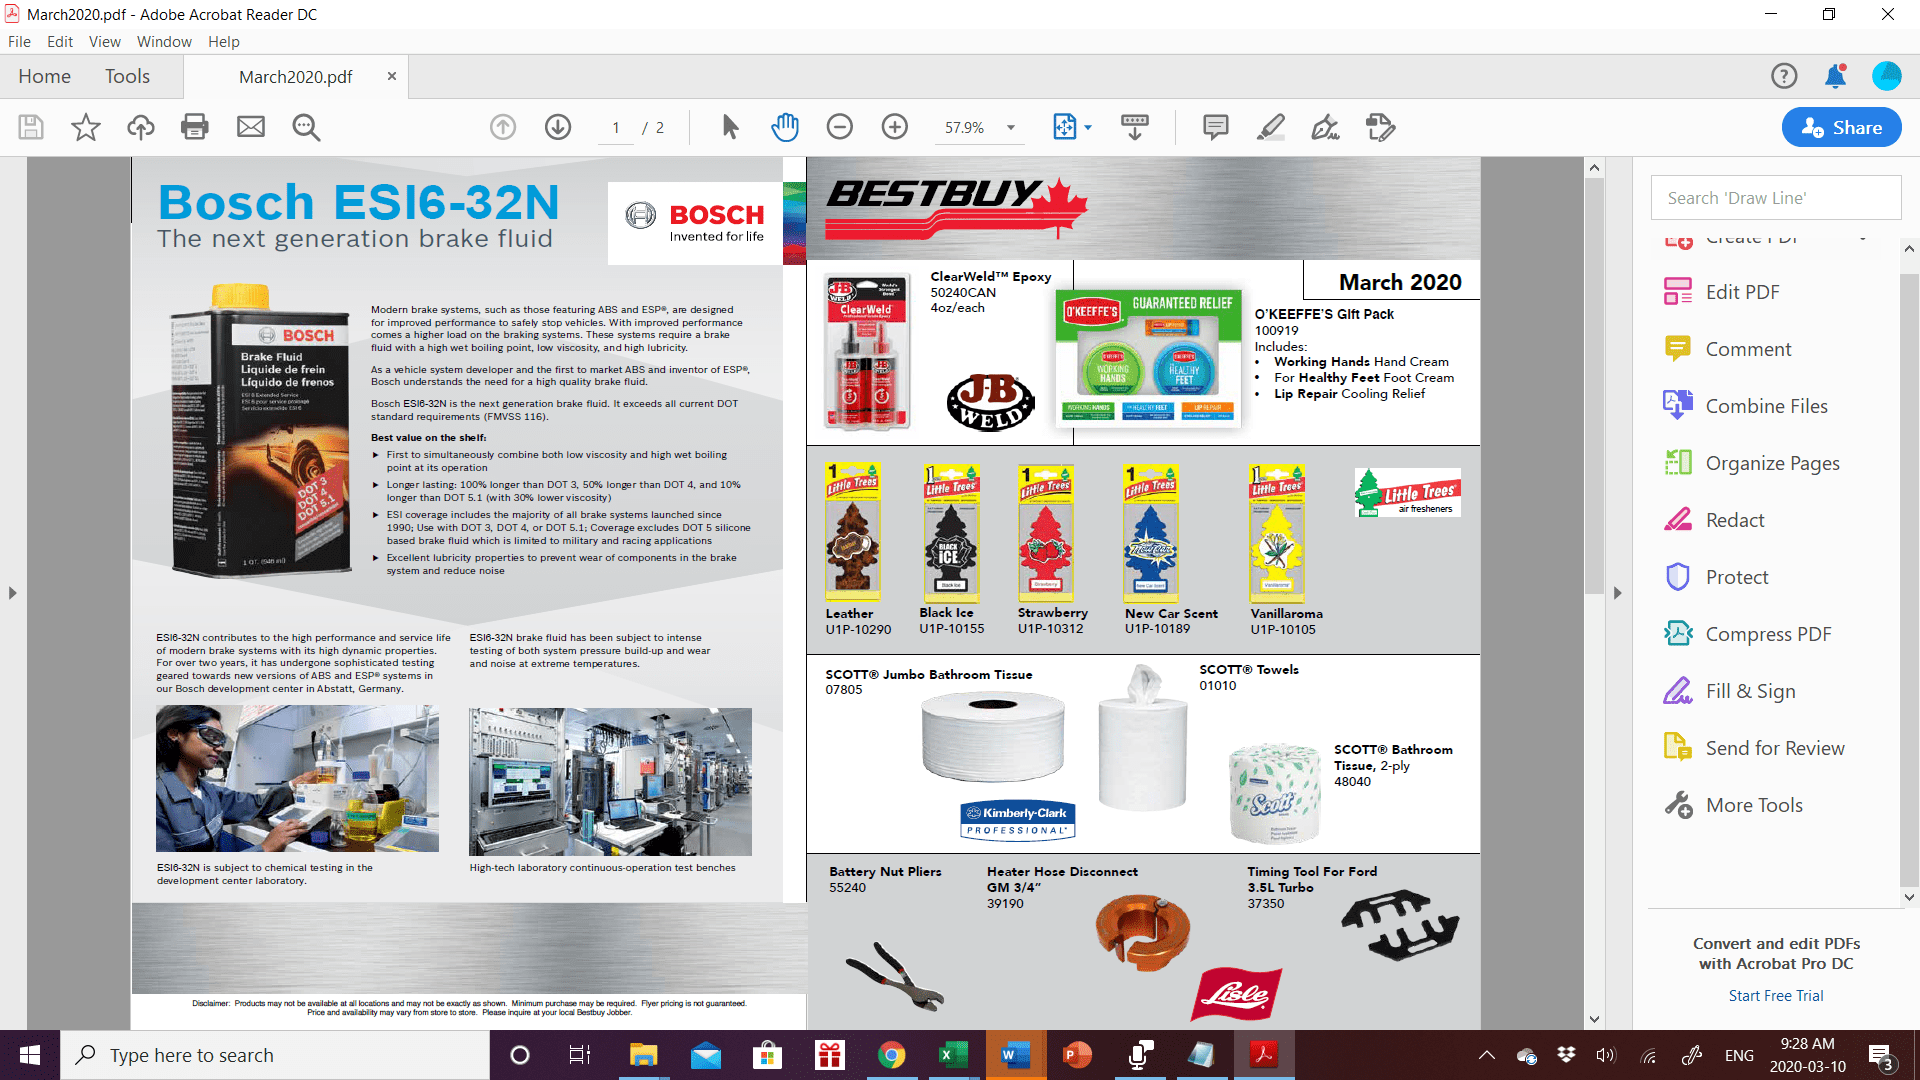Open Combine Files tool
Viewport: 1920px width, 1080px height.
click(1766, 406)
